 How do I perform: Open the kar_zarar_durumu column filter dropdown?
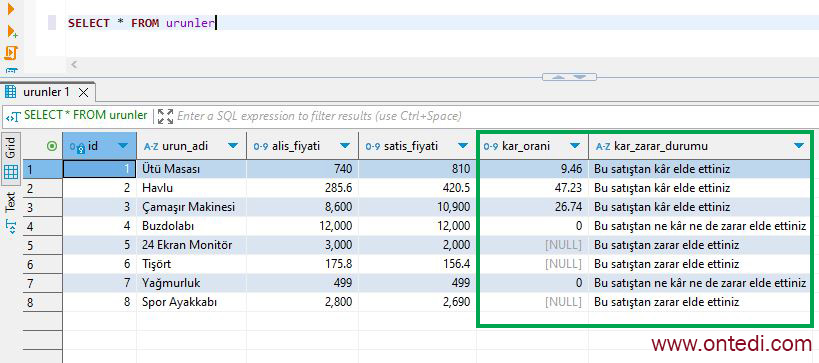click(799, 146)
